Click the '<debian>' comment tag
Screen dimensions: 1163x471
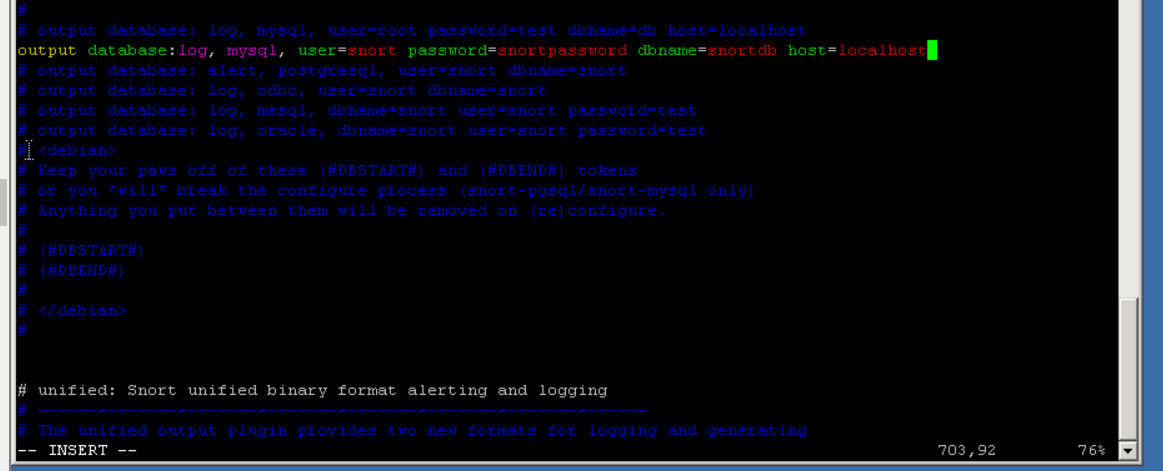pos(77,150)
